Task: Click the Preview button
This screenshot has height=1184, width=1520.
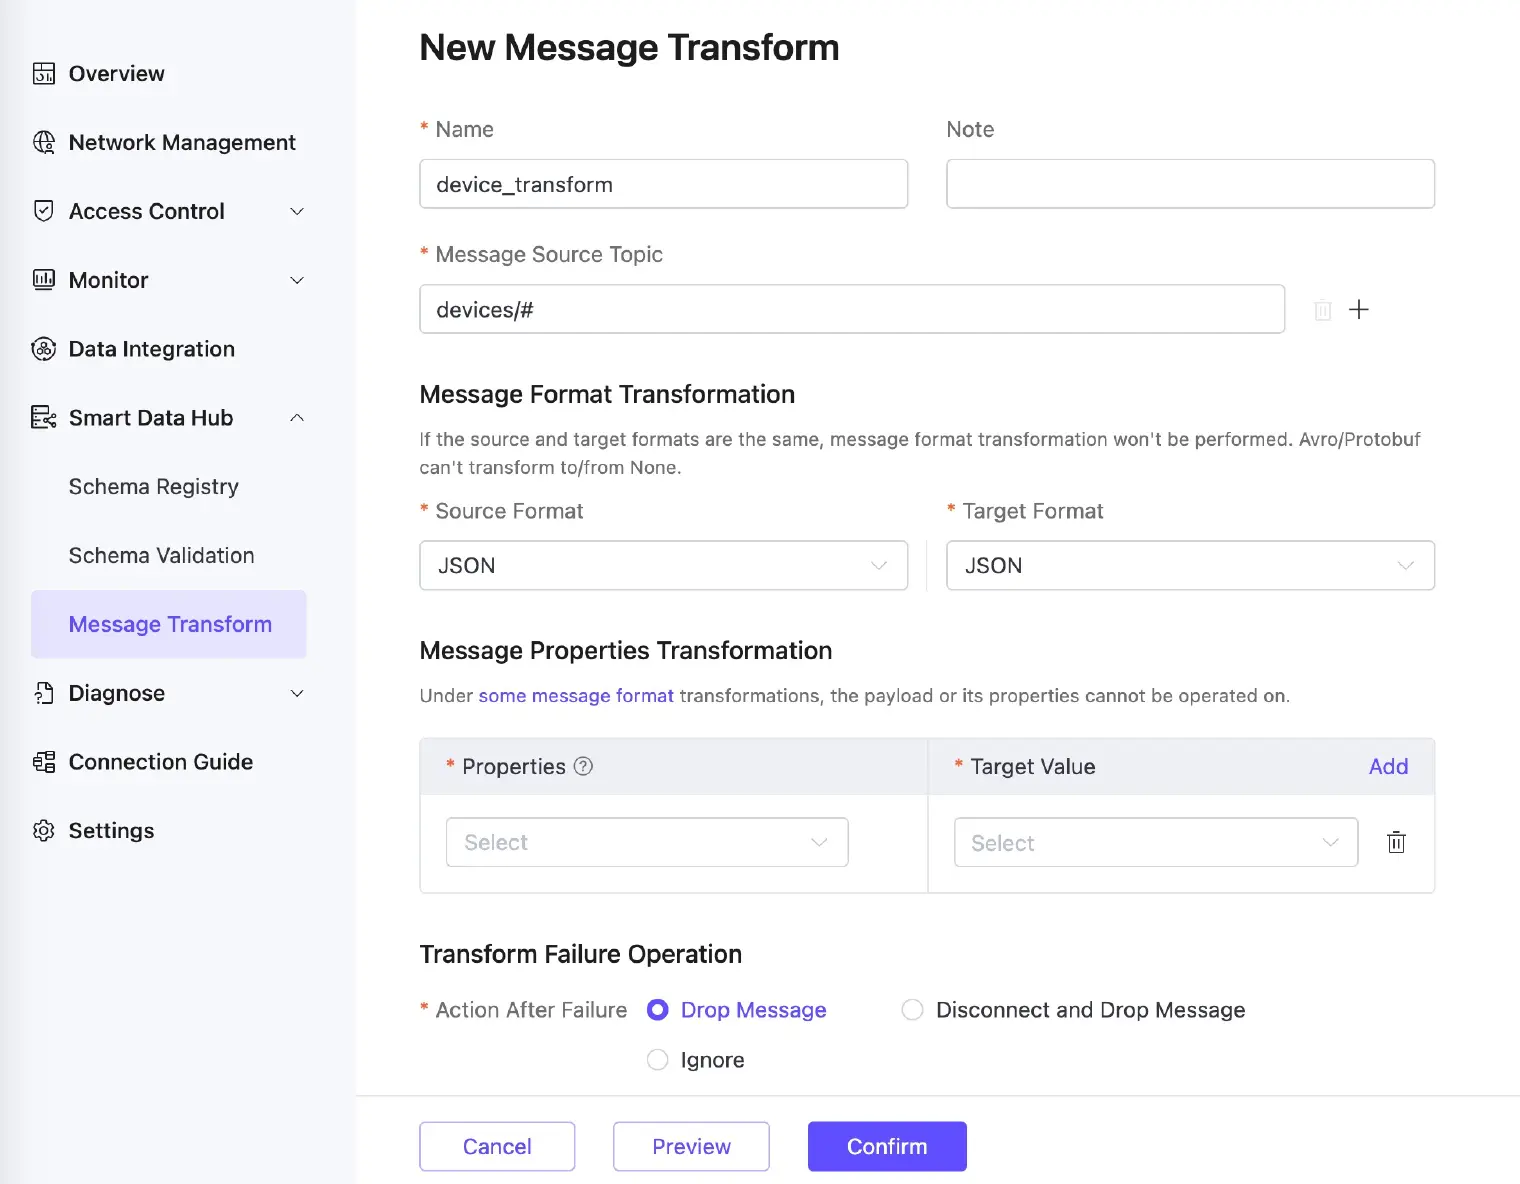Action: click(691, 1146)
